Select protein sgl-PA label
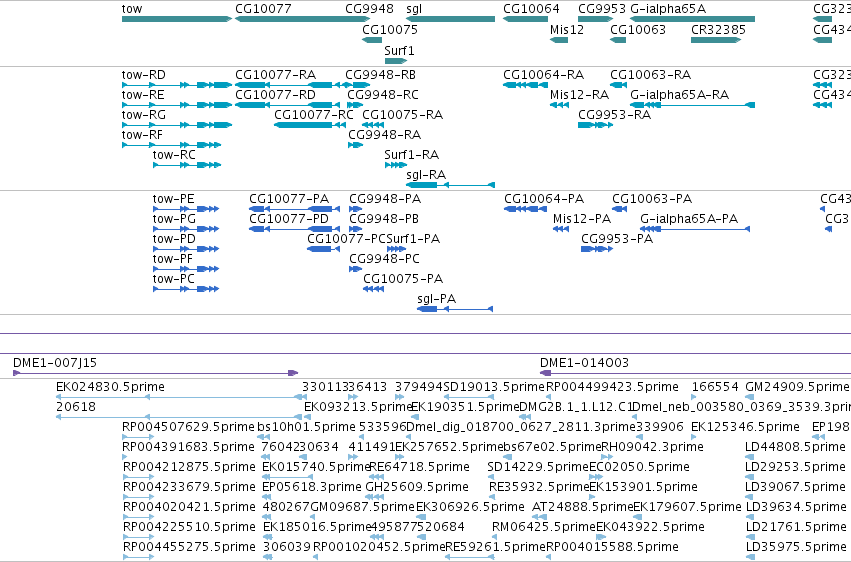Image resolution: width=851 pixels, height=562 pixels. [x=437, y=299]
